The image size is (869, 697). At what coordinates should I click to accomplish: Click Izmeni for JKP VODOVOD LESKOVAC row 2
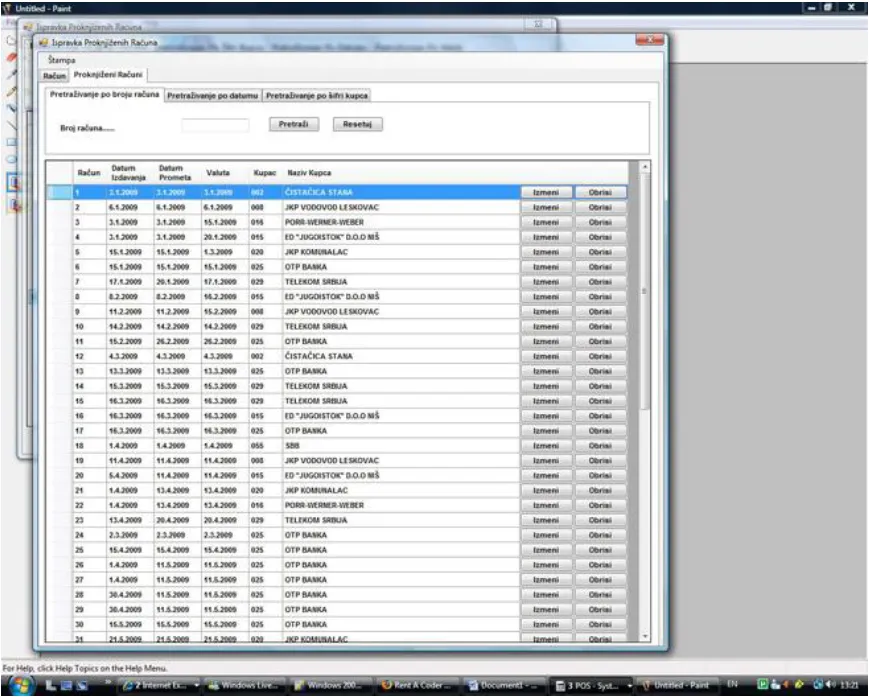point(546,207)
